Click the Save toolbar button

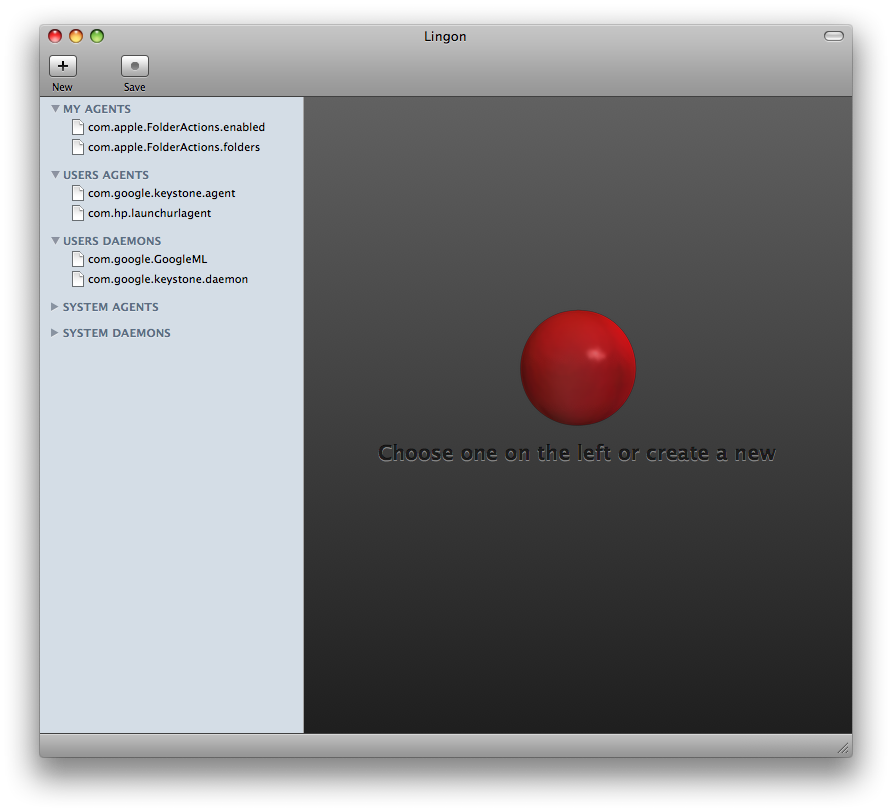pos(135,66)
